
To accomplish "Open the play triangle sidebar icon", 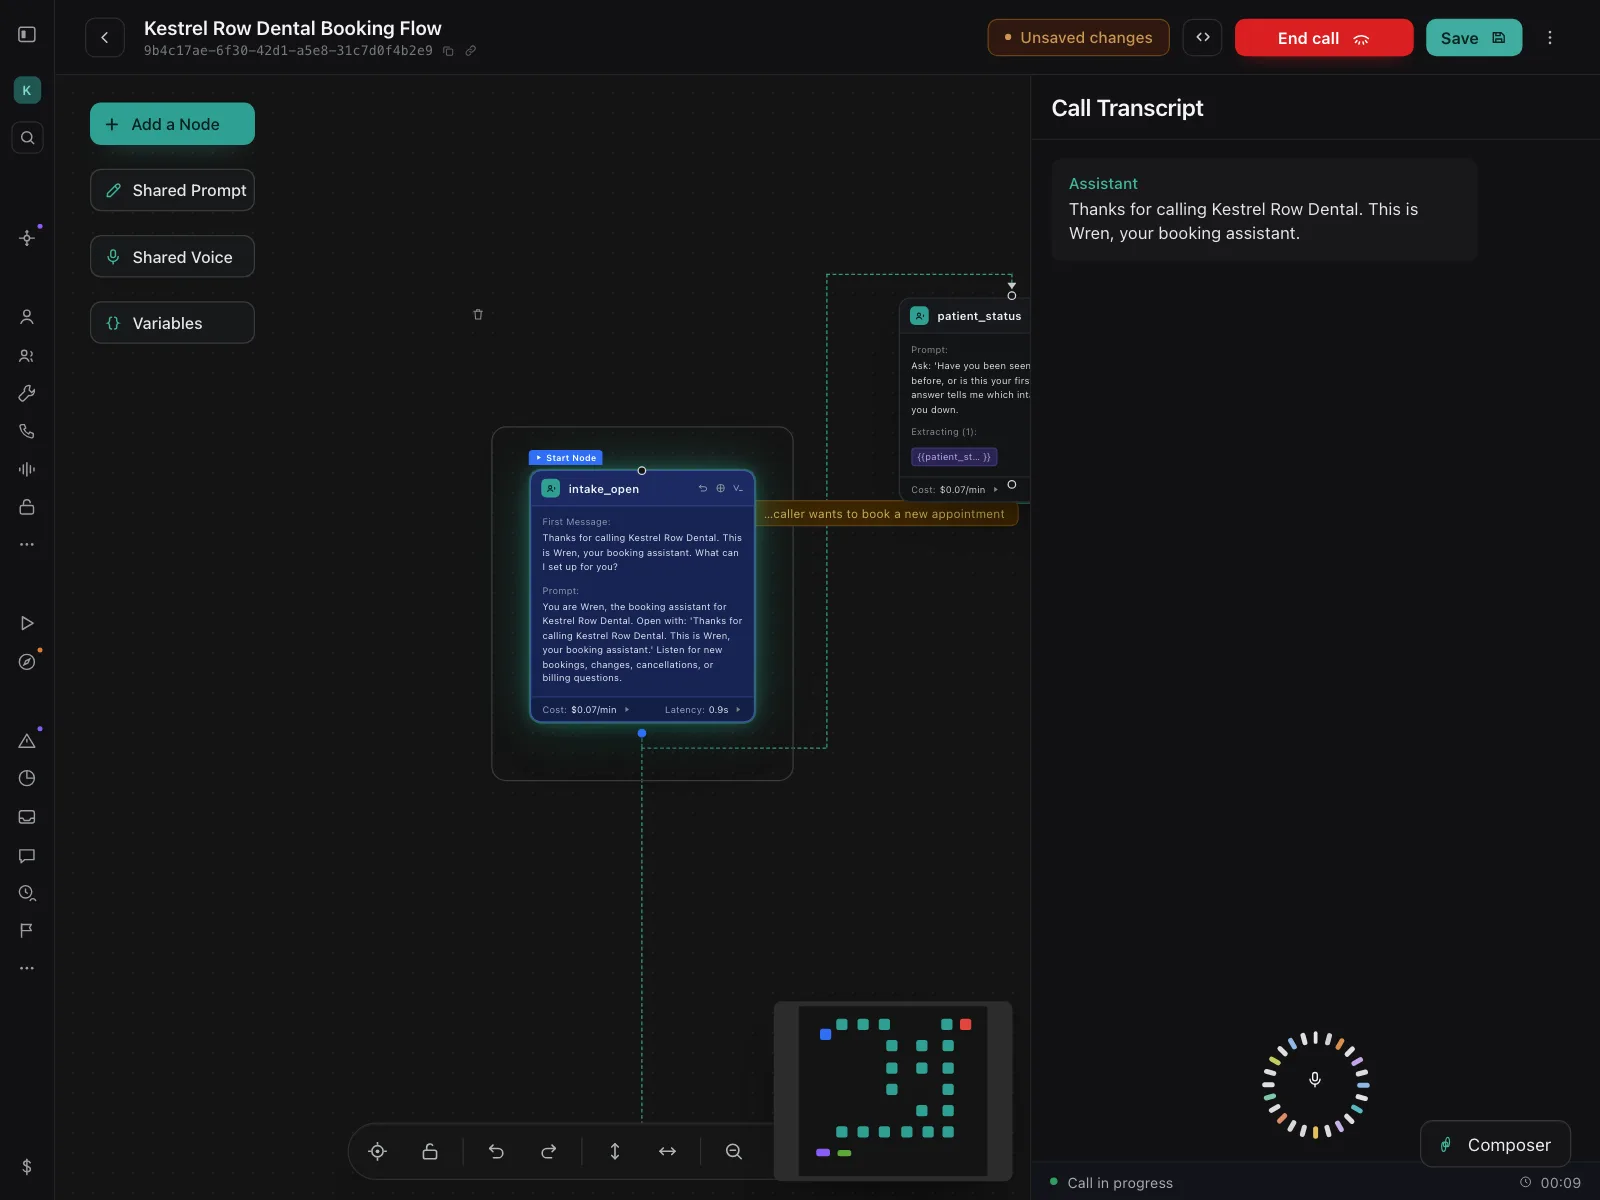I will pos(27,623).
